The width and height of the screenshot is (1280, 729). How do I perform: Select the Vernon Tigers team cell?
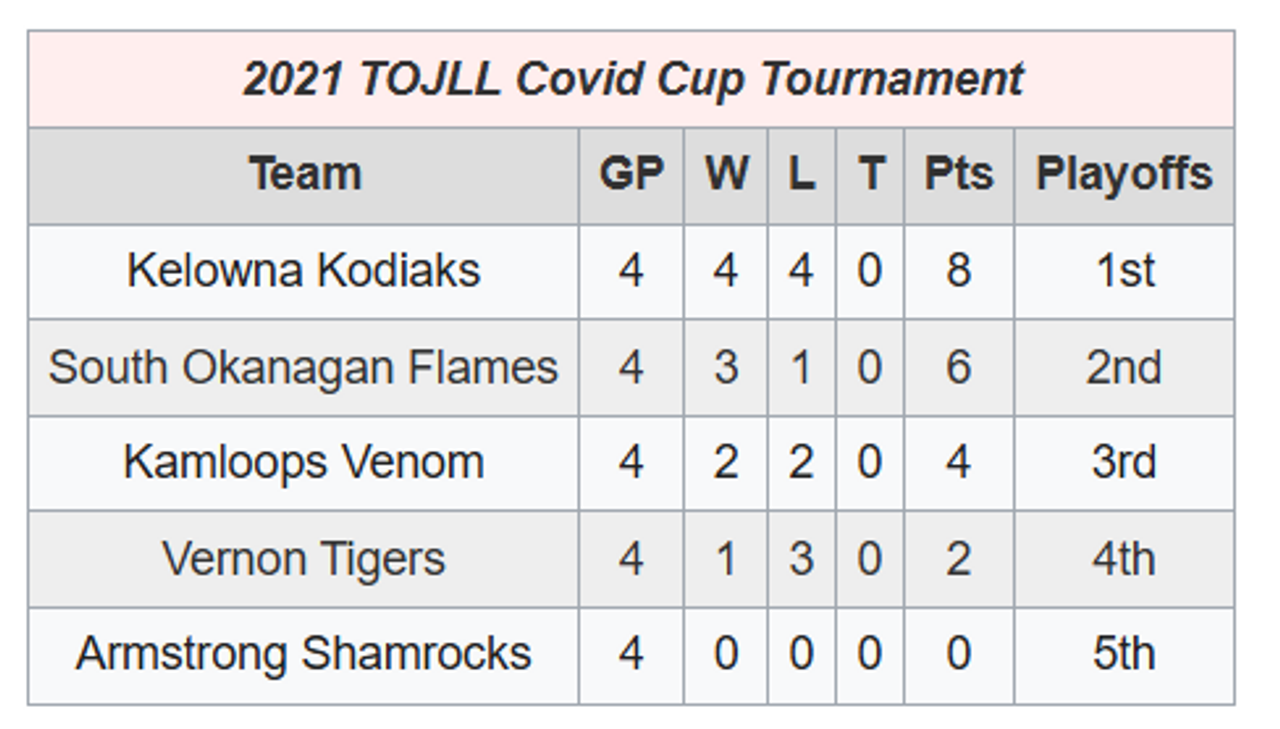(x=304, y=559)
